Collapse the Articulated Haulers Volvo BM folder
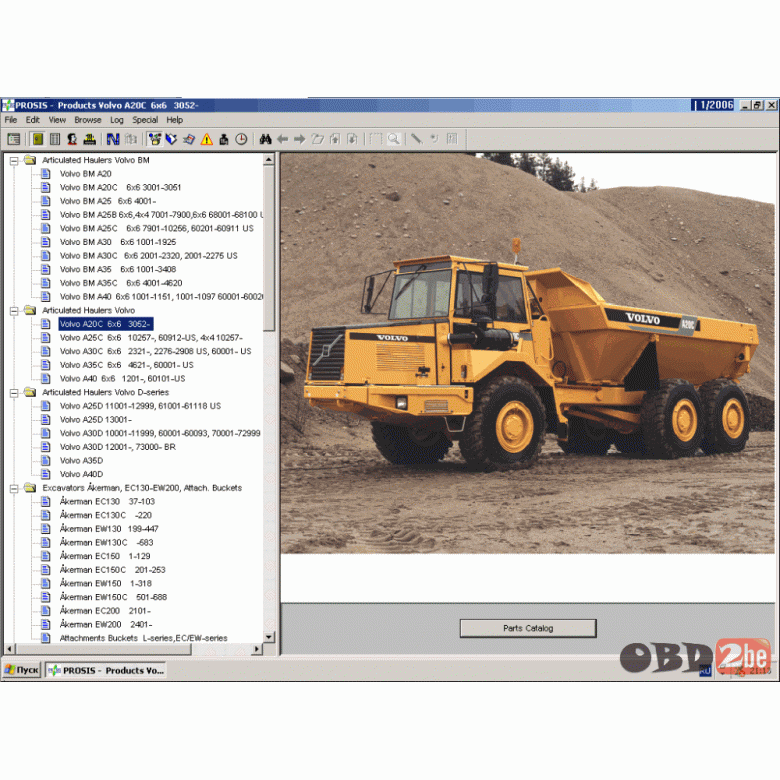This screenshot has height=780, width=780. [x=14, y=161]
